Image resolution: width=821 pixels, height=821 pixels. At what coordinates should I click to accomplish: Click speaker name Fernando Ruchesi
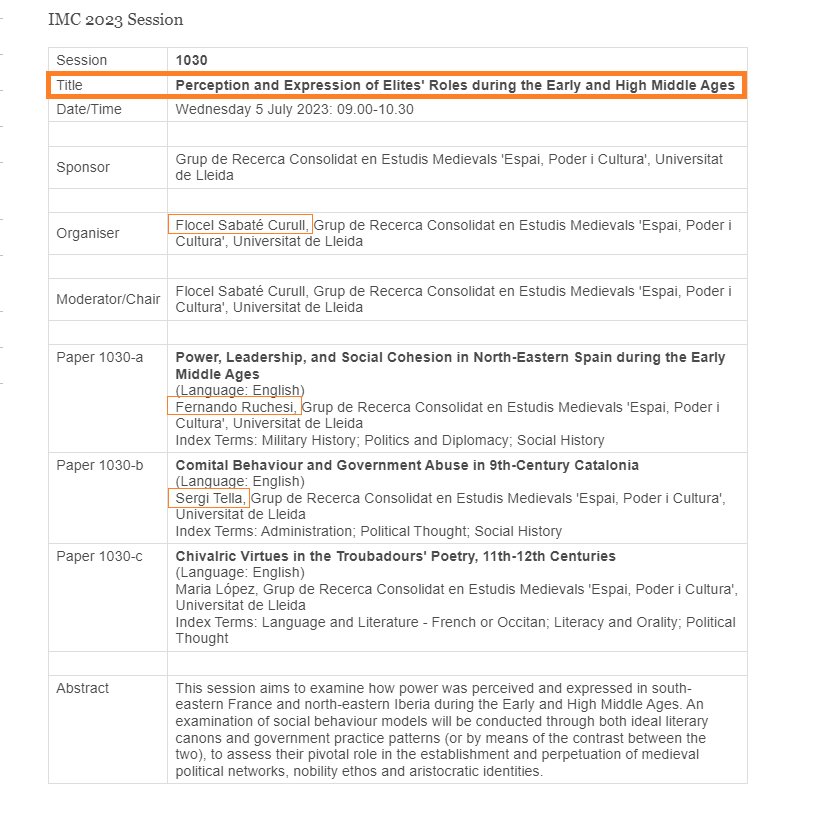click(235, 406)
